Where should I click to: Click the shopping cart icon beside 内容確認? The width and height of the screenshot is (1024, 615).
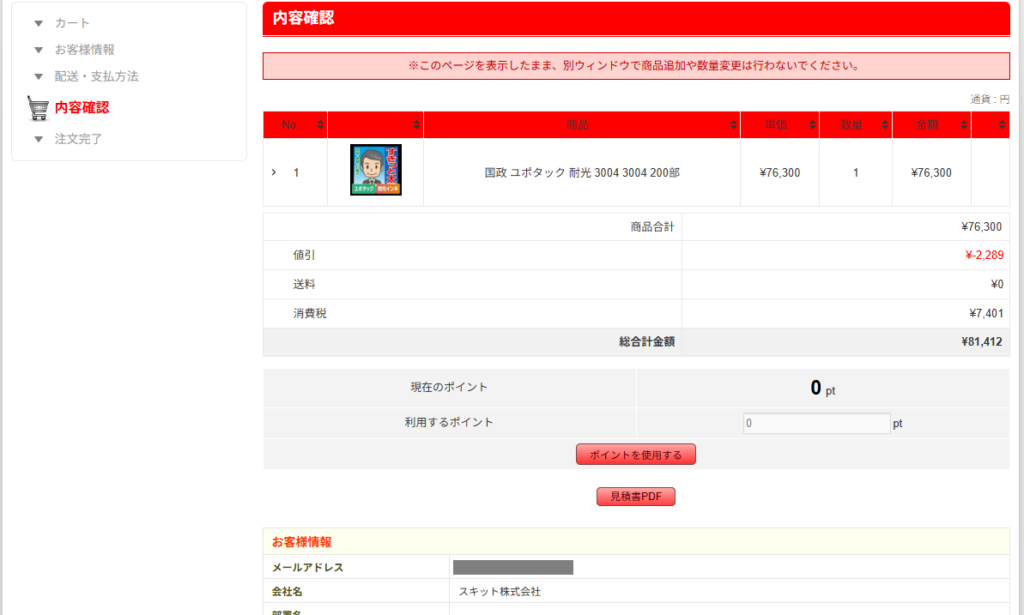[x=38, y=108]
